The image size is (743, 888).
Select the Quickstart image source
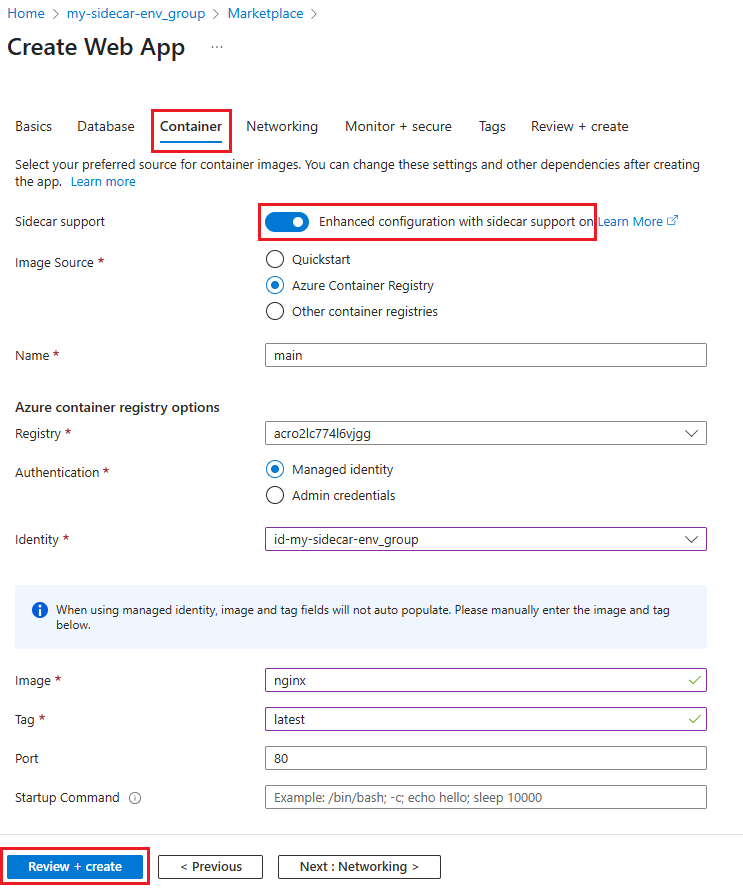[x=275, y=259]
